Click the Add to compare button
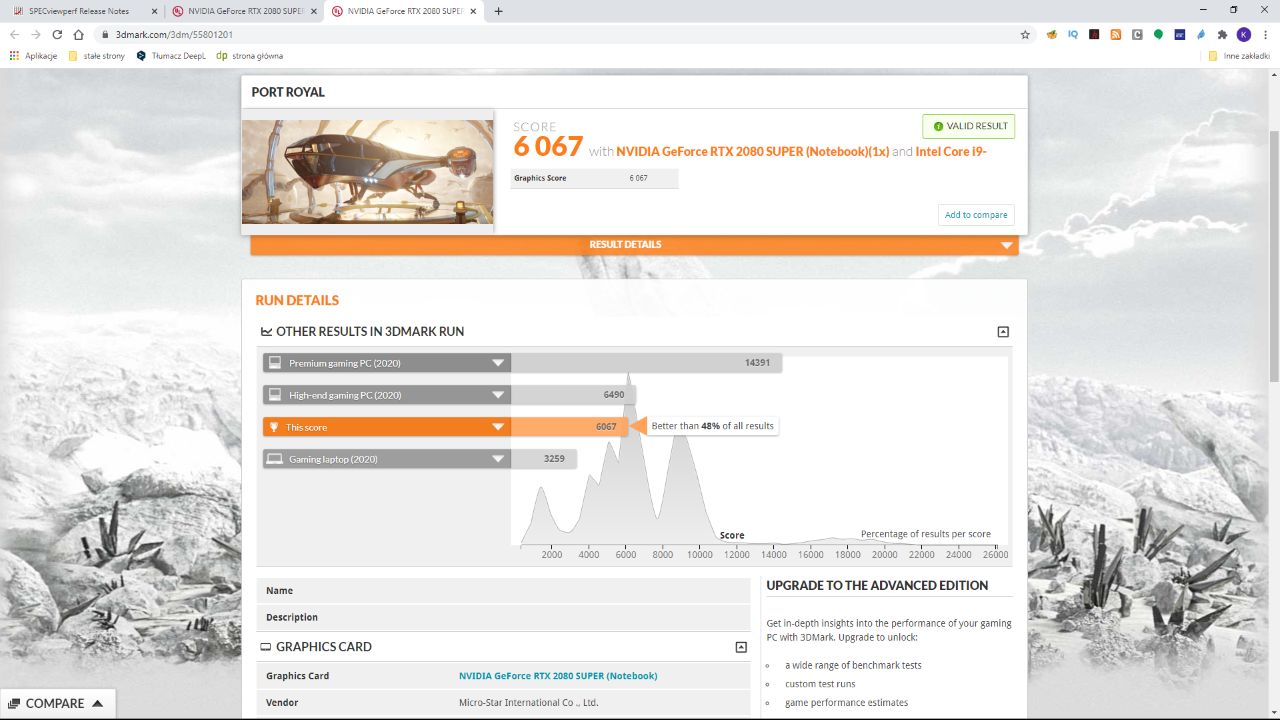 click(976, 215)
